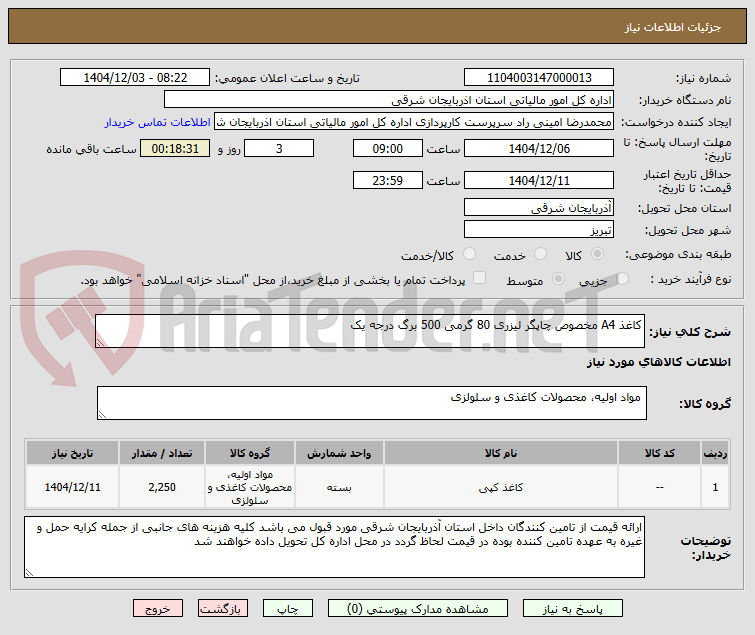Click the توضیحات خریدار notes textarea
The height and width of the screenshot is (635, 755).
334,547
